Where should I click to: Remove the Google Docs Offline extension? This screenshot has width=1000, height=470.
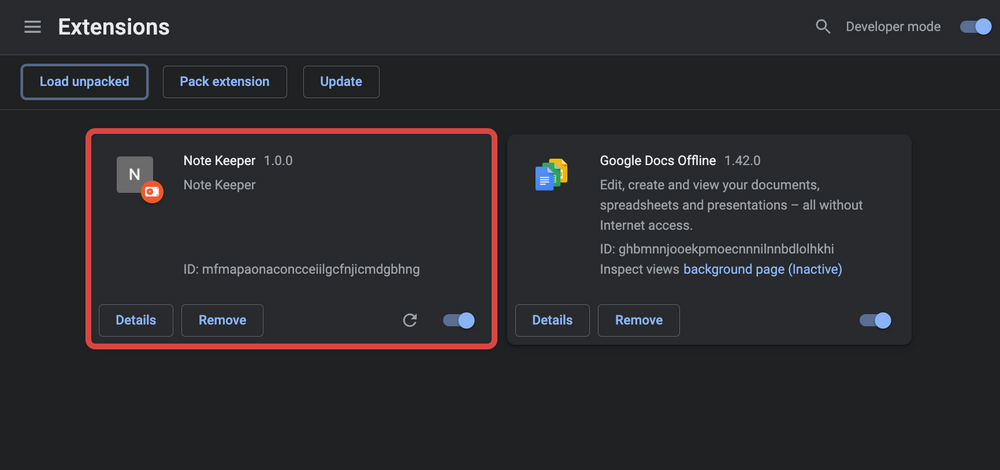point(638,320)
